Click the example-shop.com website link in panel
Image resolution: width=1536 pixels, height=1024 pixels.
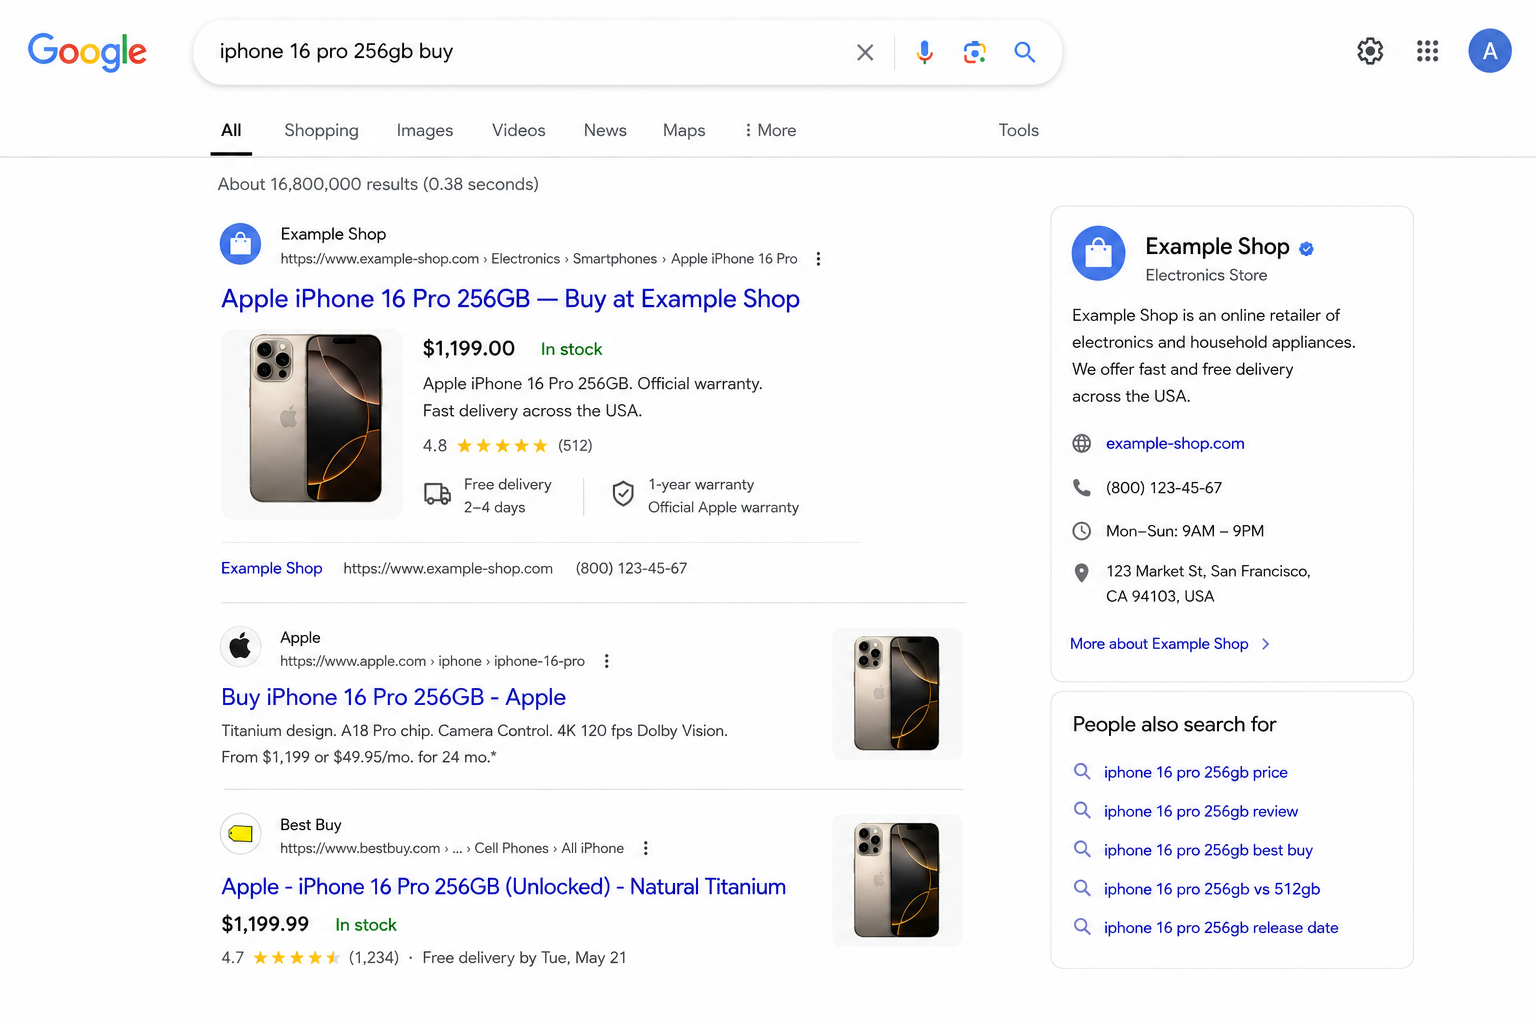(1175, 443)
